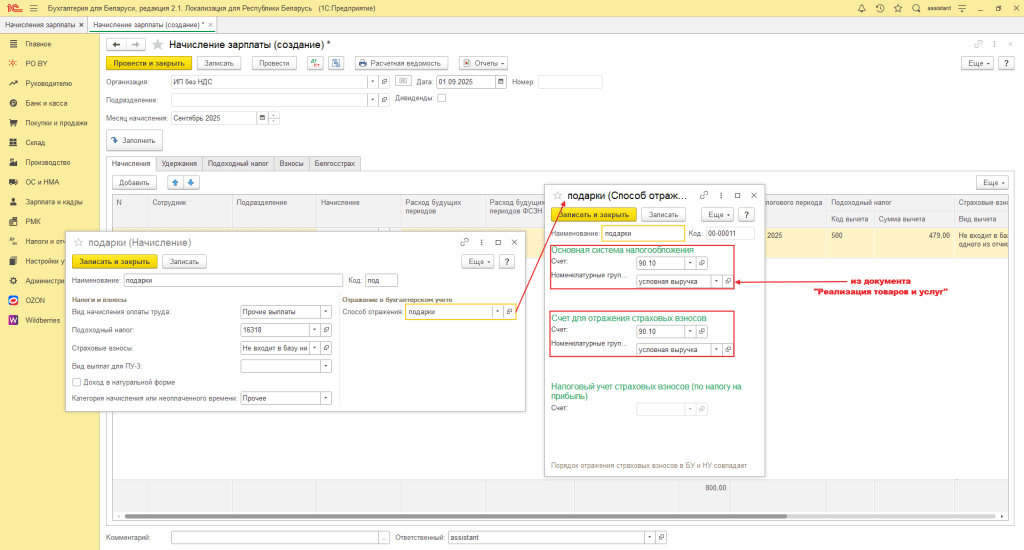
Task: Expand Способ отражения dropdown arrow
Action: pos(498,312)
